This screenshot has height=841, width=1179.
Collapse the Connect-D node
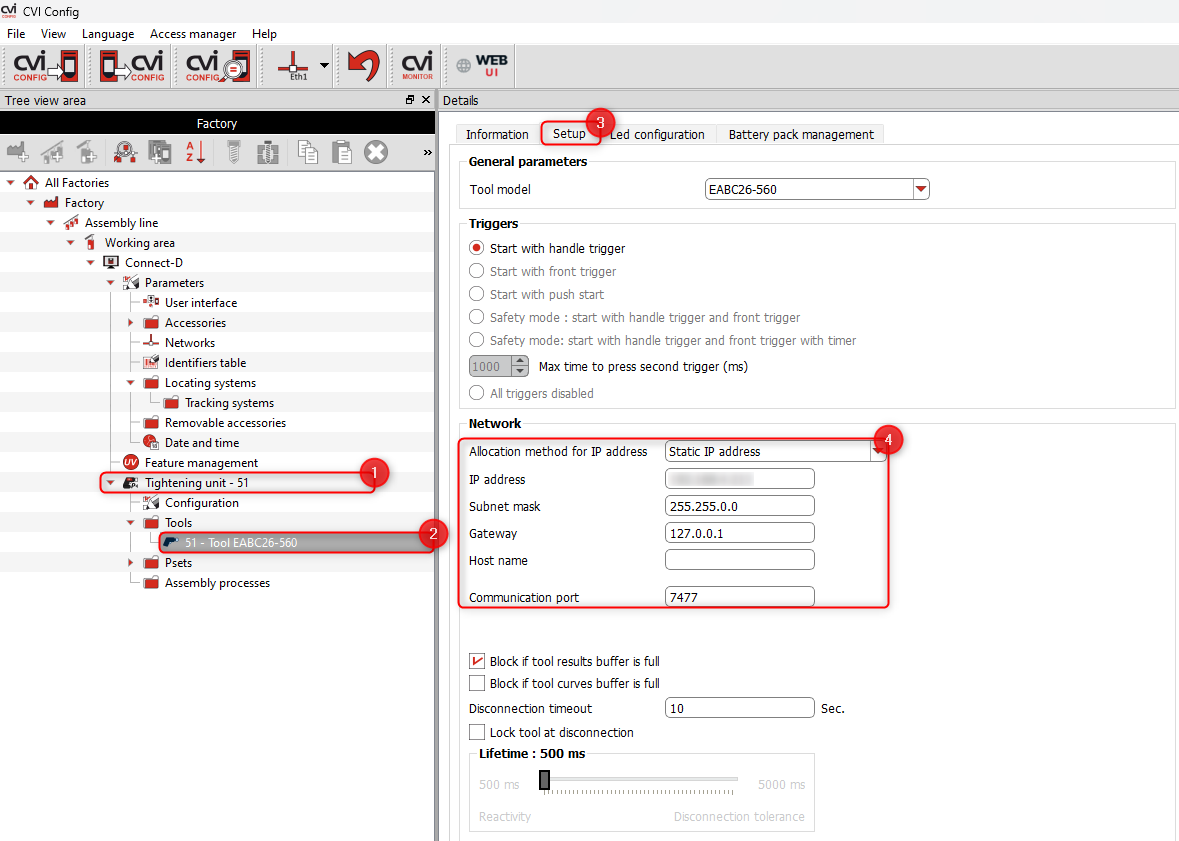click(x=90, y=263)
